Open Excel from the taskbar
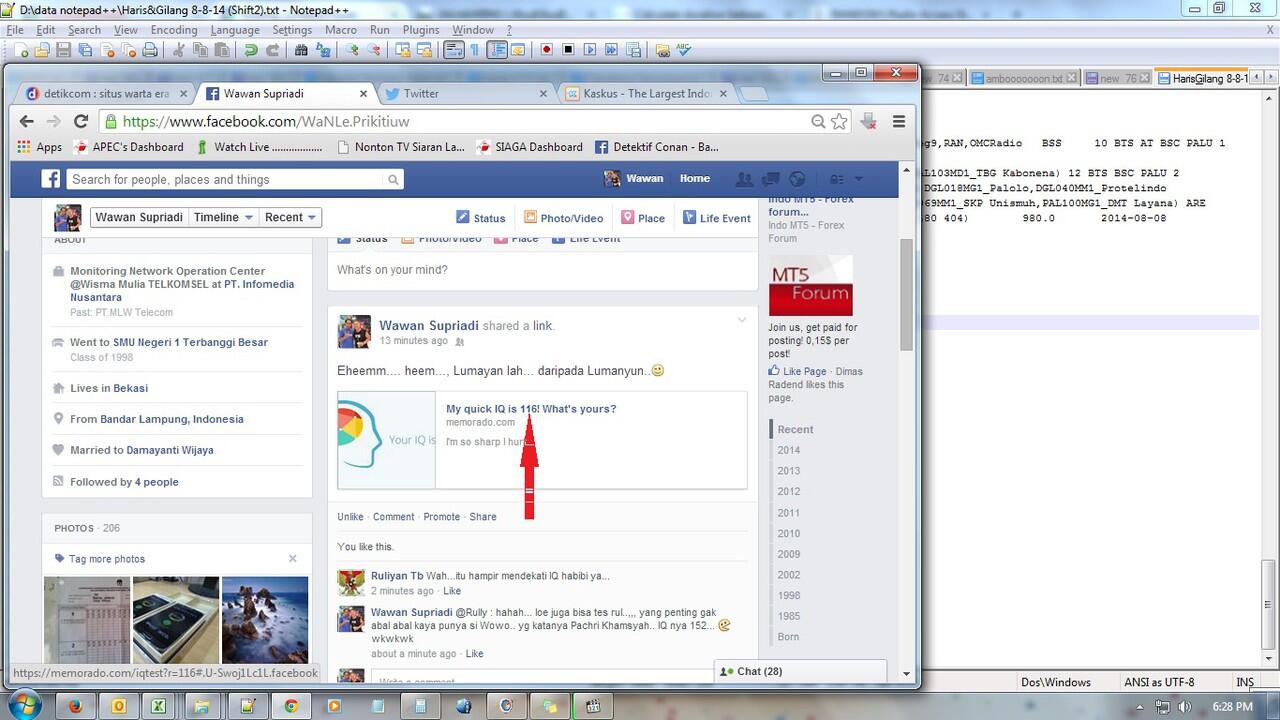The image size is (1280, 720). (x=158, y=705)
